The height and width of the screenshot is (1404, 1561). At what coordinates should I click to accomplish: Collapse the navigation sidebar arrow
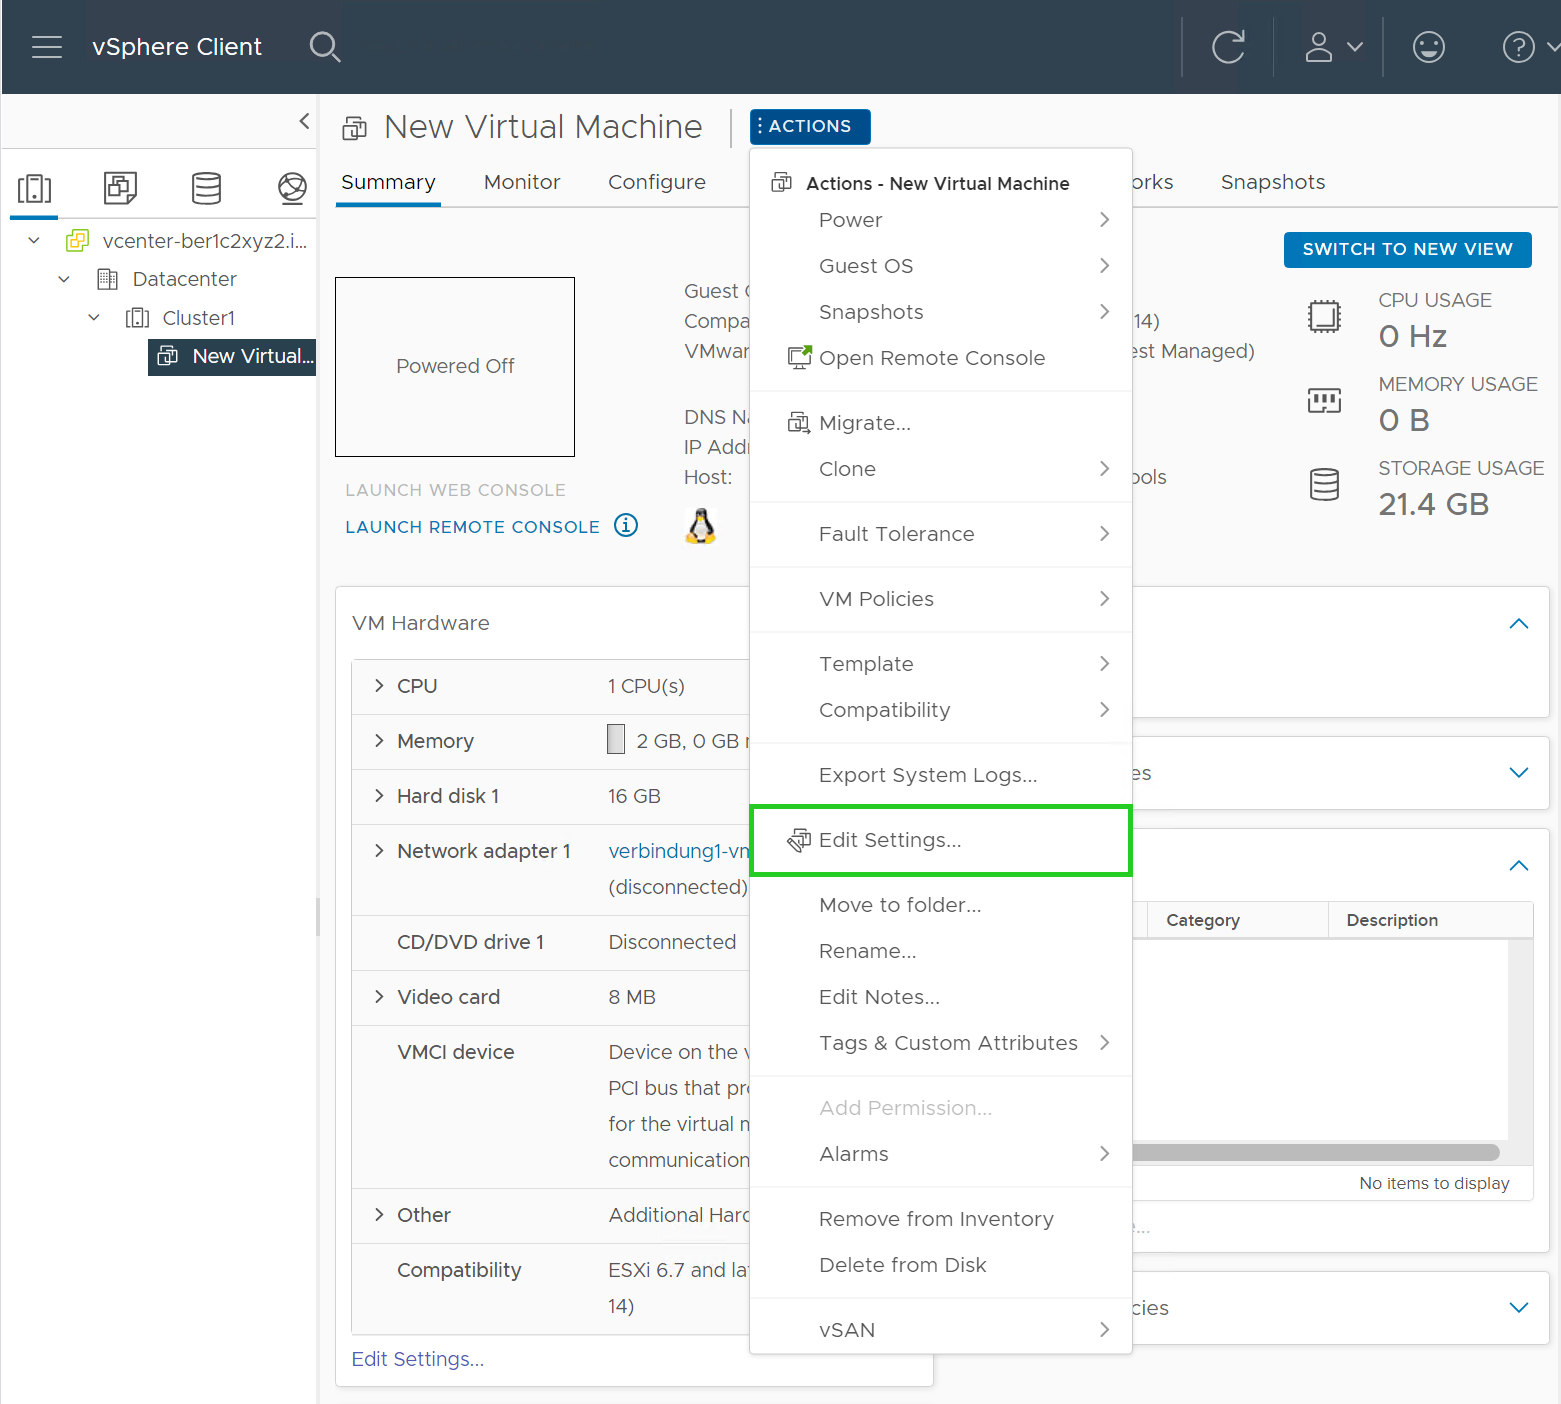tap(304, 121)
